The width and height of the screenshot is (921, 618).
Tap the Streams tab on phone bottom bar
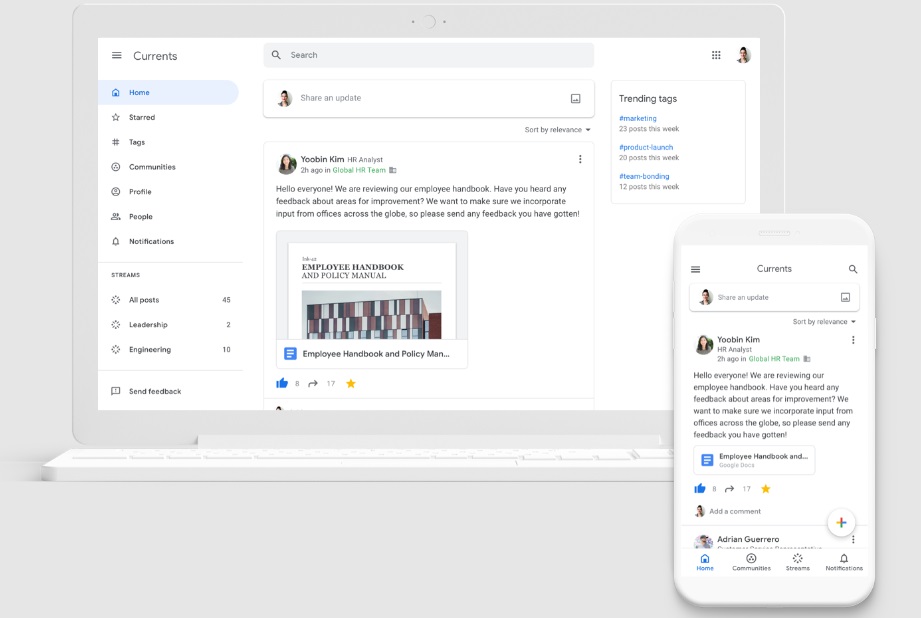(797, 562)
